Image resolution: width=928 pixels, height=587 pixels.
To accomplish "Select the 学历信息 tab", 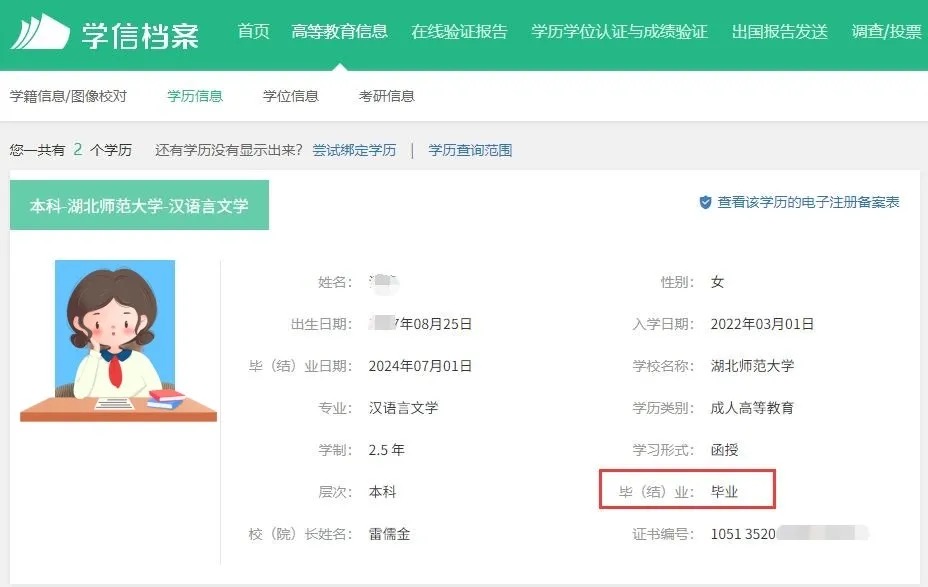I will tap(195, 96).
